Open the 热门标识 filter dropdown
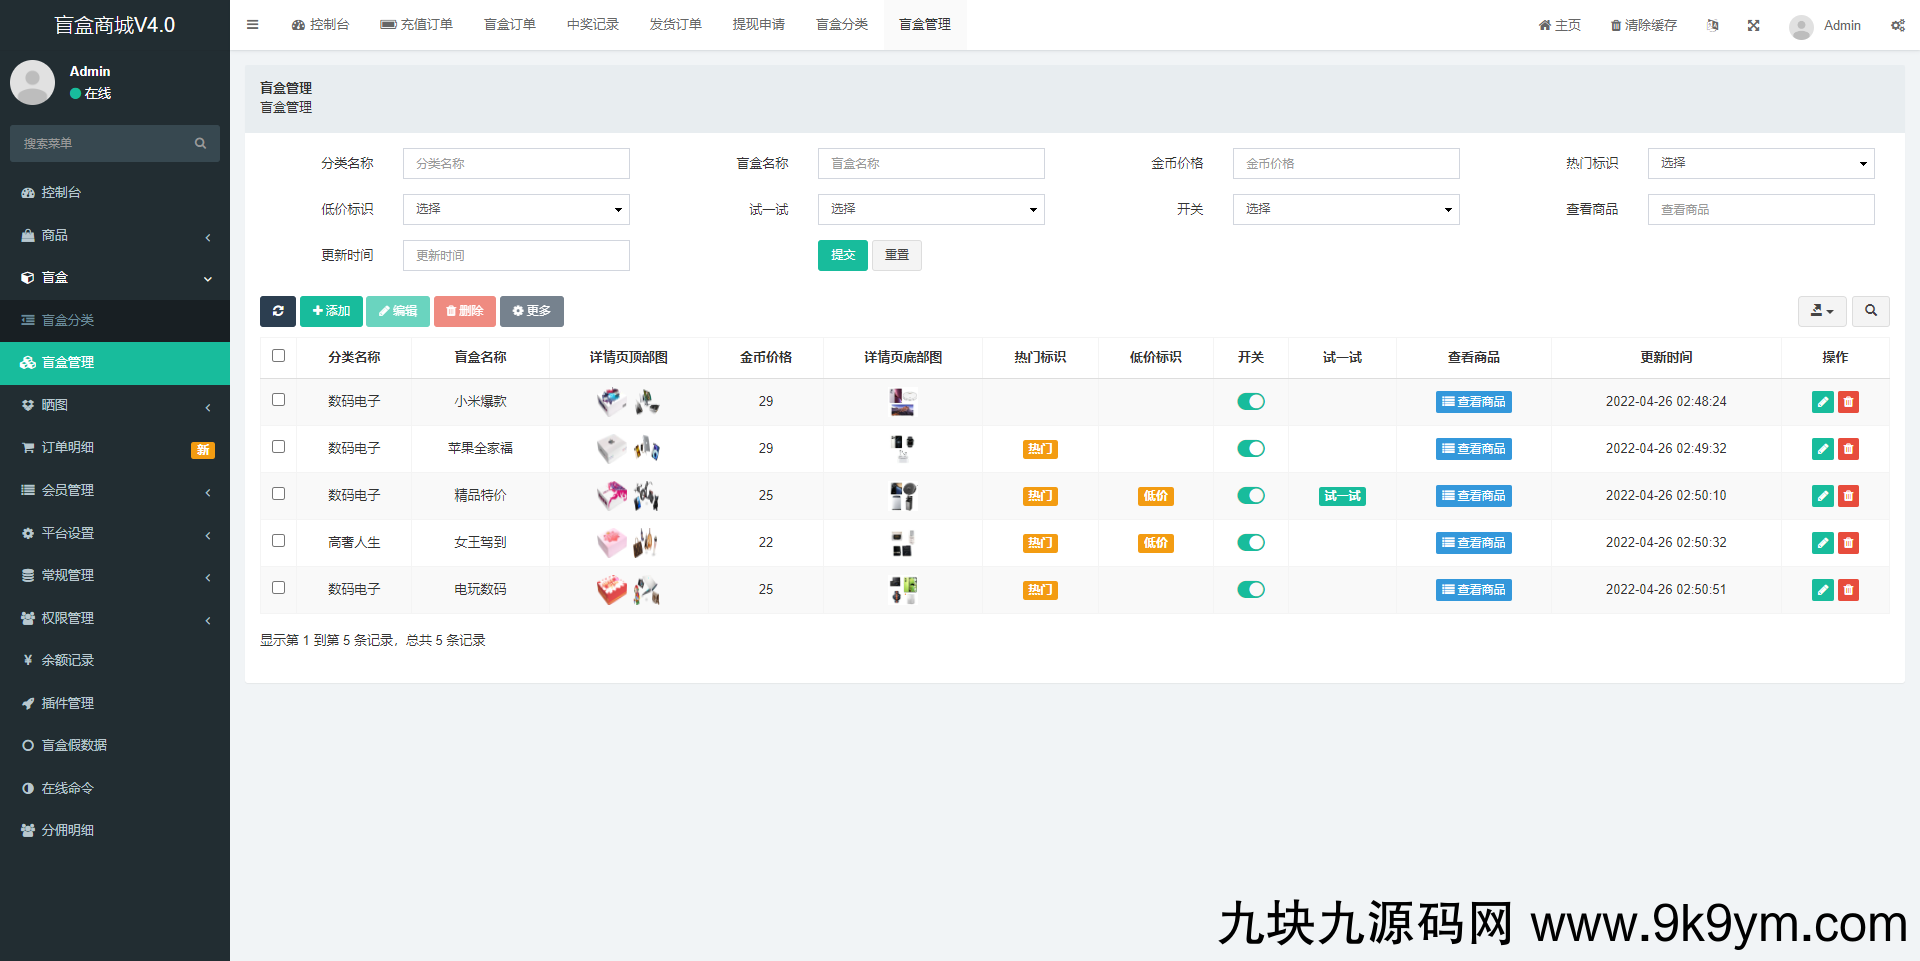This screenshot has width=1920, height=961. (1760, 163)
